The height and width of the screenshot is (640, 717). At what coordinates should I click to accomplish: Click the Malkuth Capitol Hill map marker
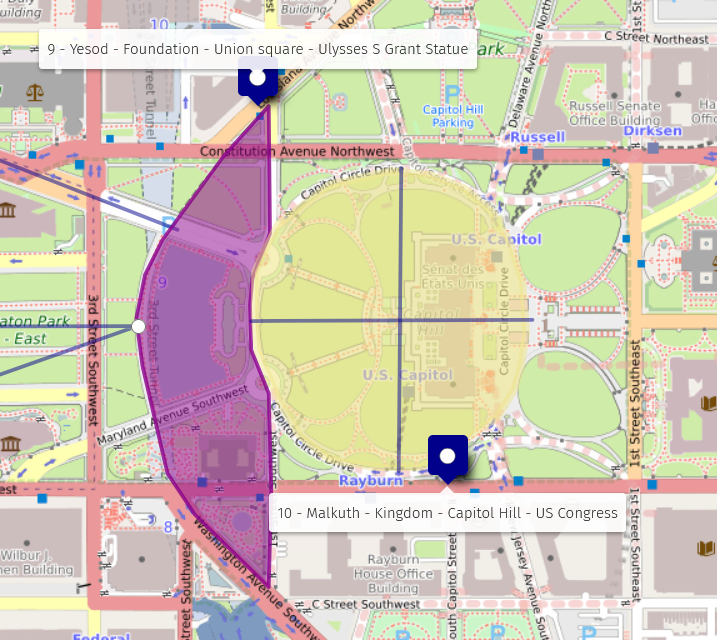pyautogui.click(x=448, y=457)
